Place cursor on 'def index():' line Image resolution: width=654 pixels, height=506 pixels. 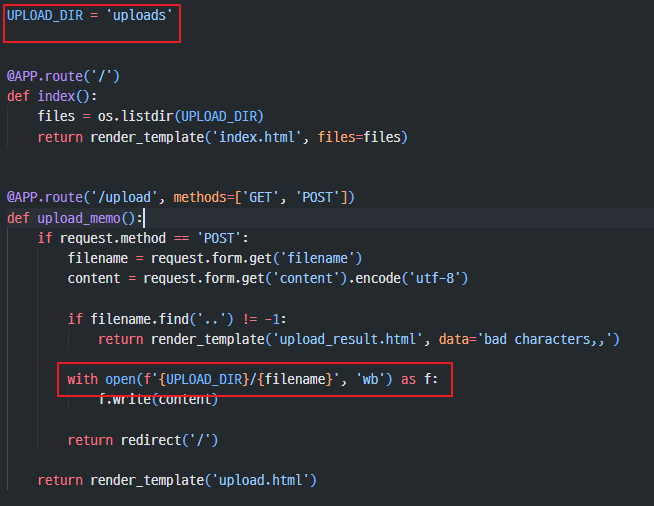(x=52, y=96)
